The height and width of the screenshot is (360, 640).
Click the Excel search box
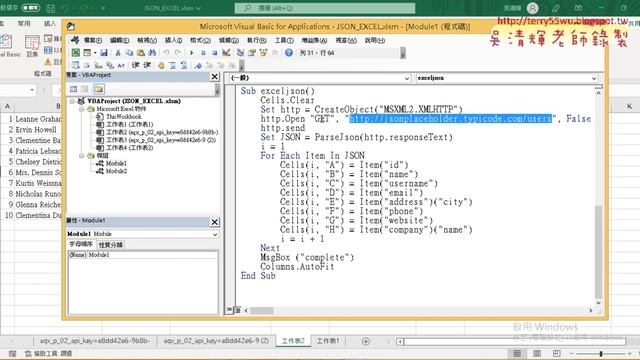325,8
